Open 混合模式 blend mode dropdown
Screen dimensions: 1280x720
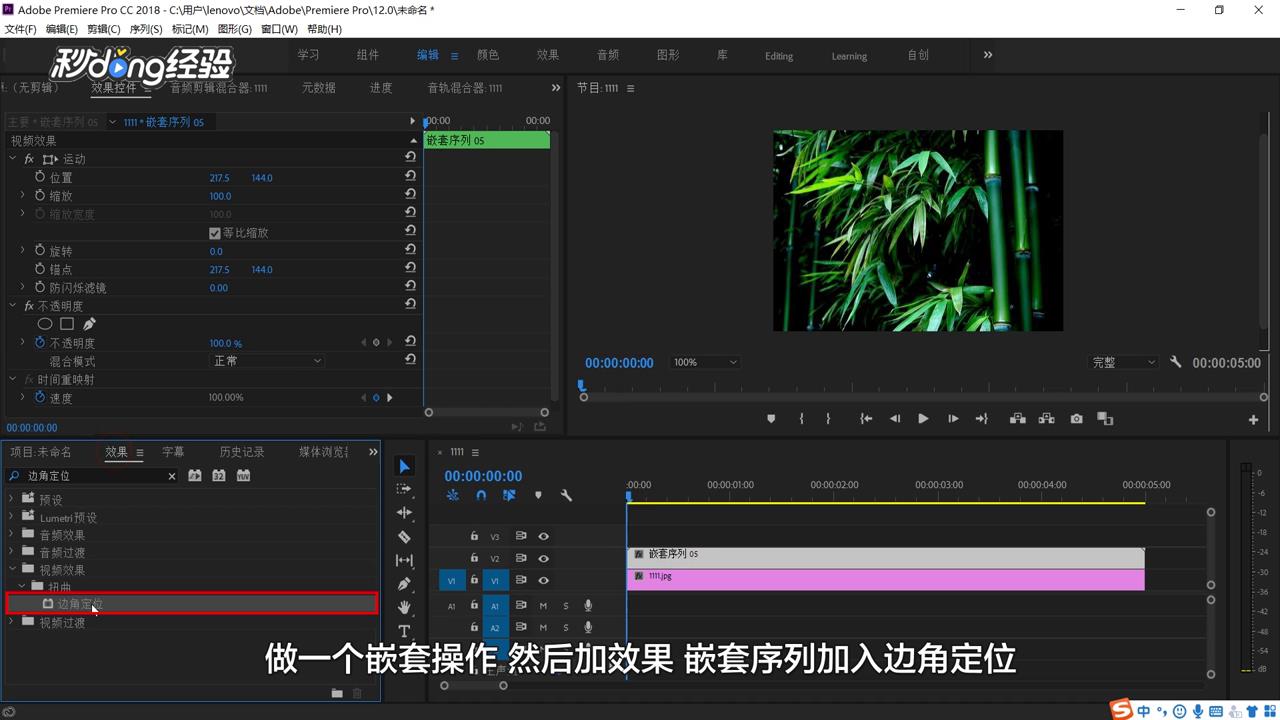coord(268,361)
